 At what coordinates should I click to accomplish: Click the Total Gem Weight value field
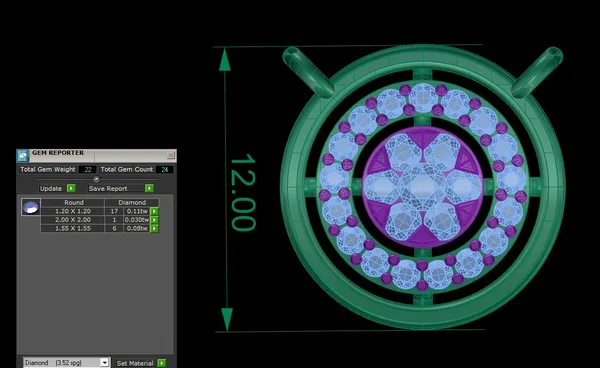tap(88, 169)
